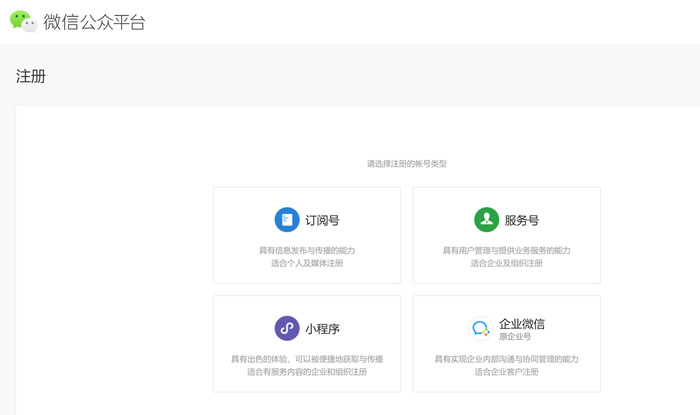Click the 企业微信 chat bubble icon

click(x=481, y=329)
